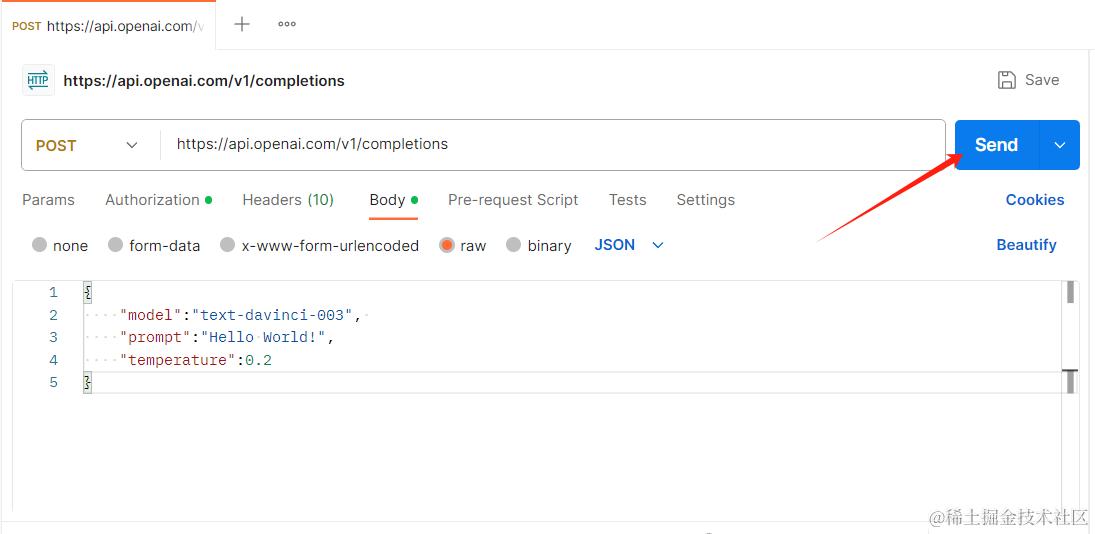This screenshot has width=1095, height=534.
Task: Open the three-dots tab options menu
Action: [x=287, y=24]
